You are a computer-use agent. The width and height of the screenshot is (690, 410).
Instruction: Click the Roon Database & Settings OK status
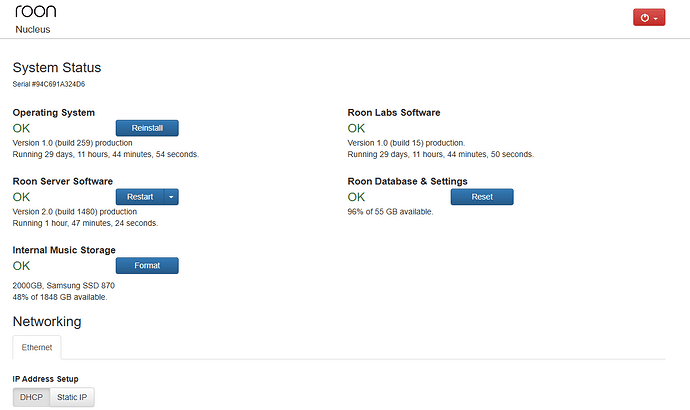[x=356, y=197]
